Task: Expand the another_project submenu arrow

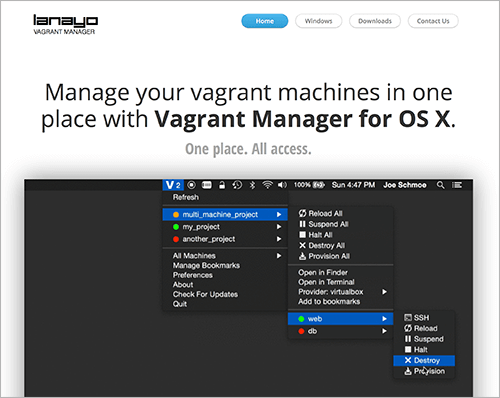Action: coord(279,239)
